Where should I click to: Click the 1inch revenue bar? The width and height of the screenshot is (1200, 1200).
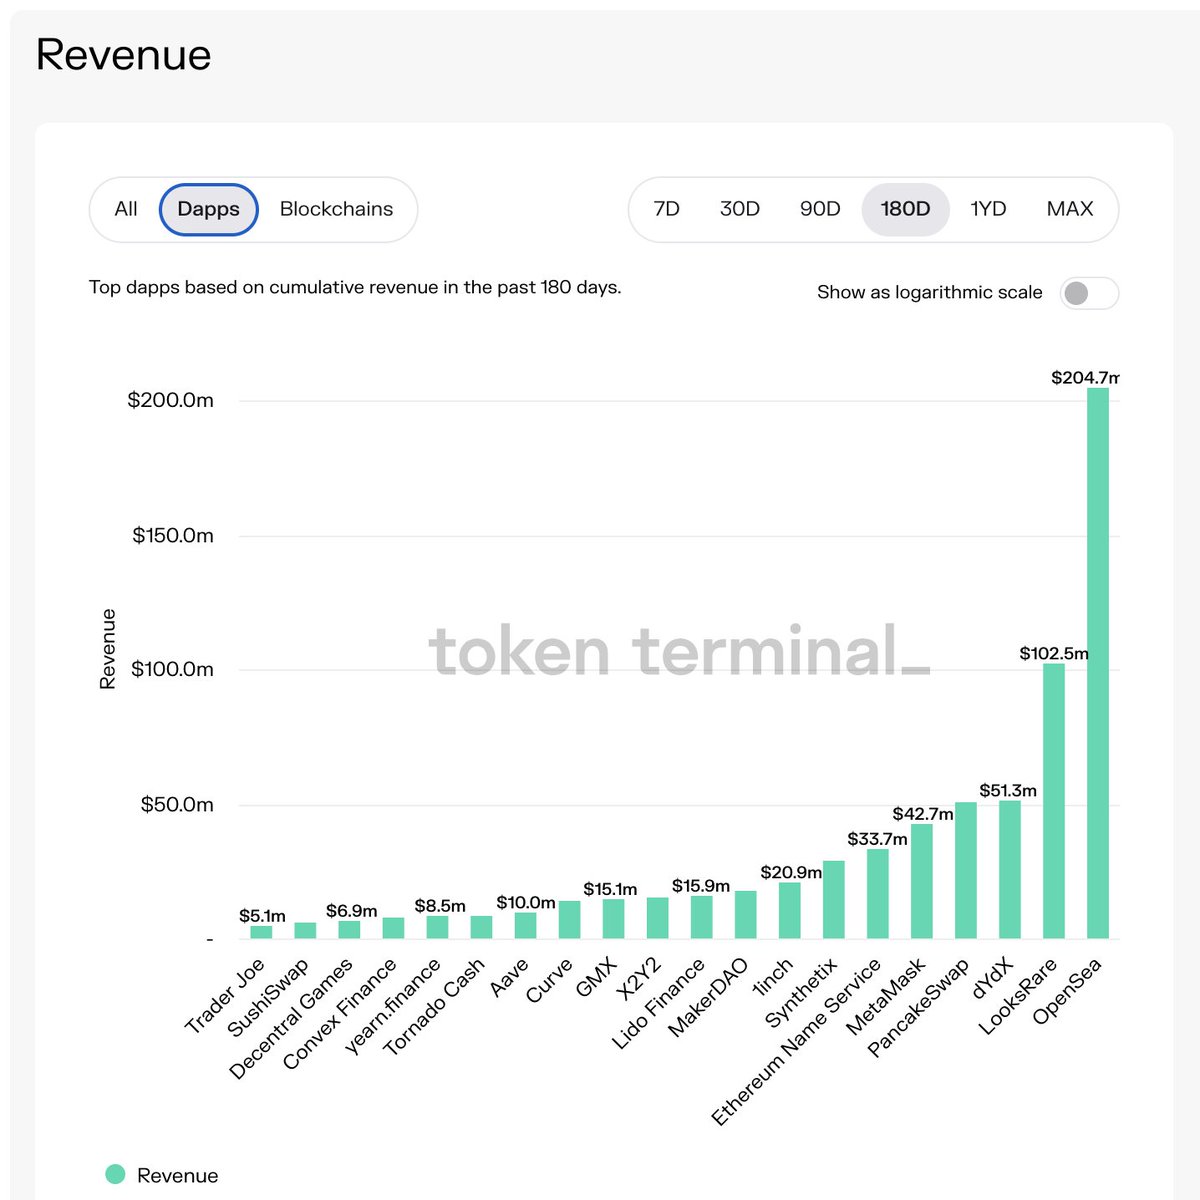[x=790, y=911]
